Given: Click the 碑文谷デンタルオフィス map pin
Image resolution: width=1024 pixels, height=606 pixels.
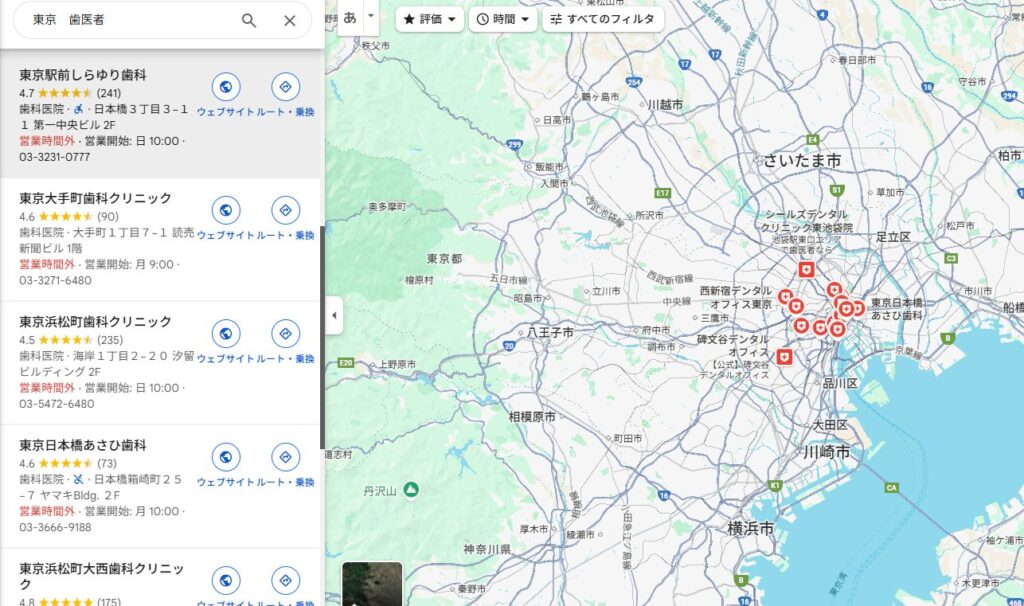Looking at the screenshot, I should (x=784, y=357).
